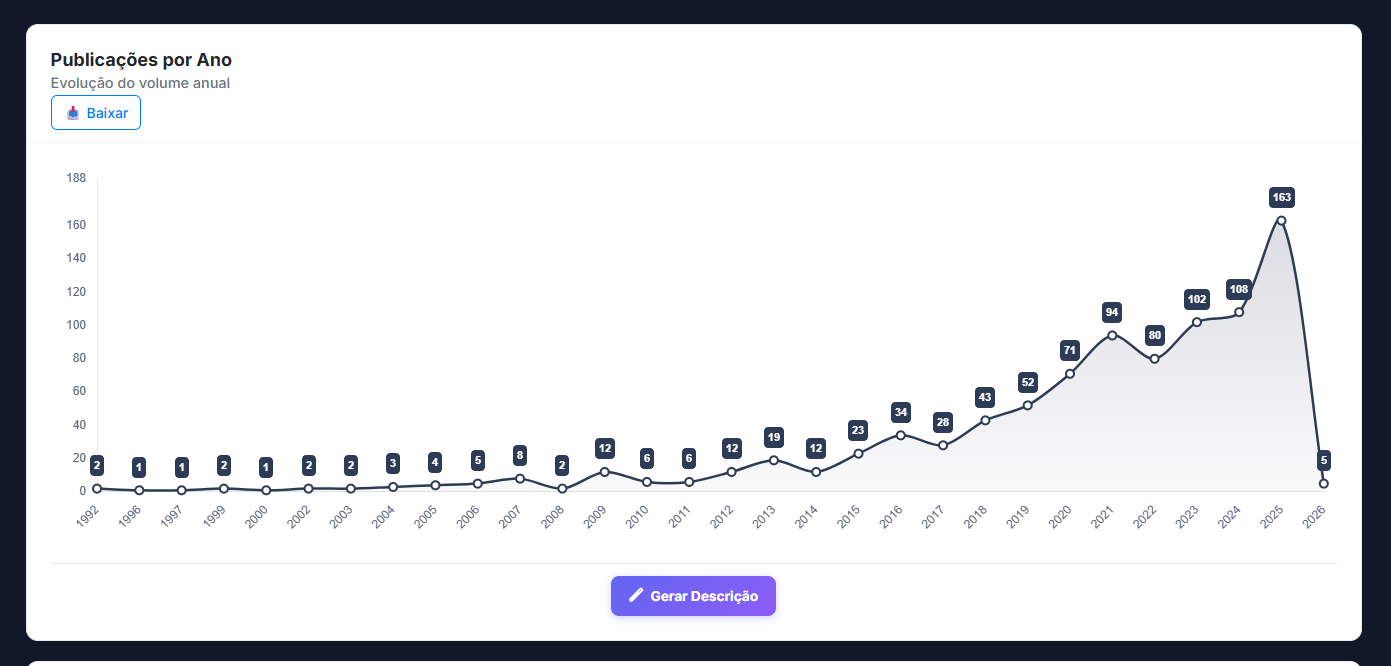
Task: Click the 2009 data point marker
Action: point(605,472)
